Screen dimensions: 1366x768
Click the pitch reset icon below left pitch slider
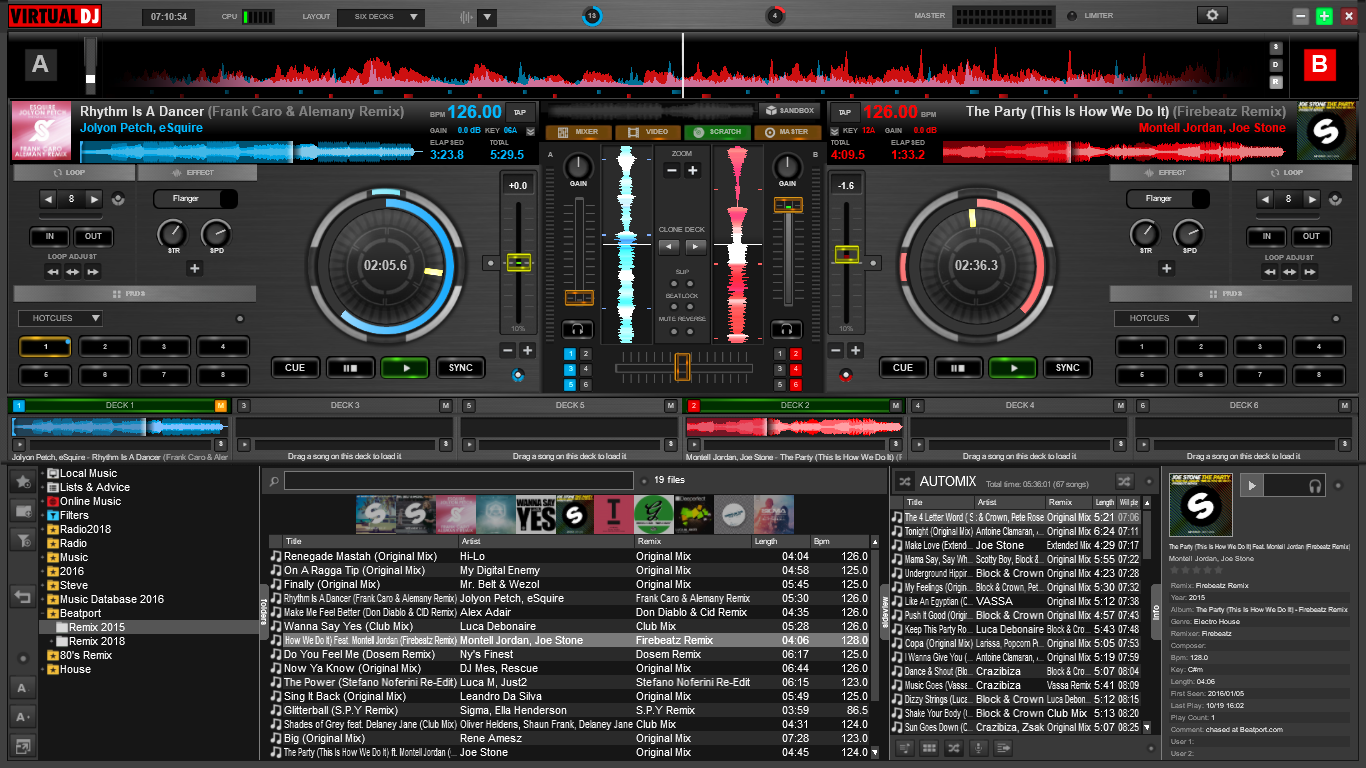coord(517,376)
